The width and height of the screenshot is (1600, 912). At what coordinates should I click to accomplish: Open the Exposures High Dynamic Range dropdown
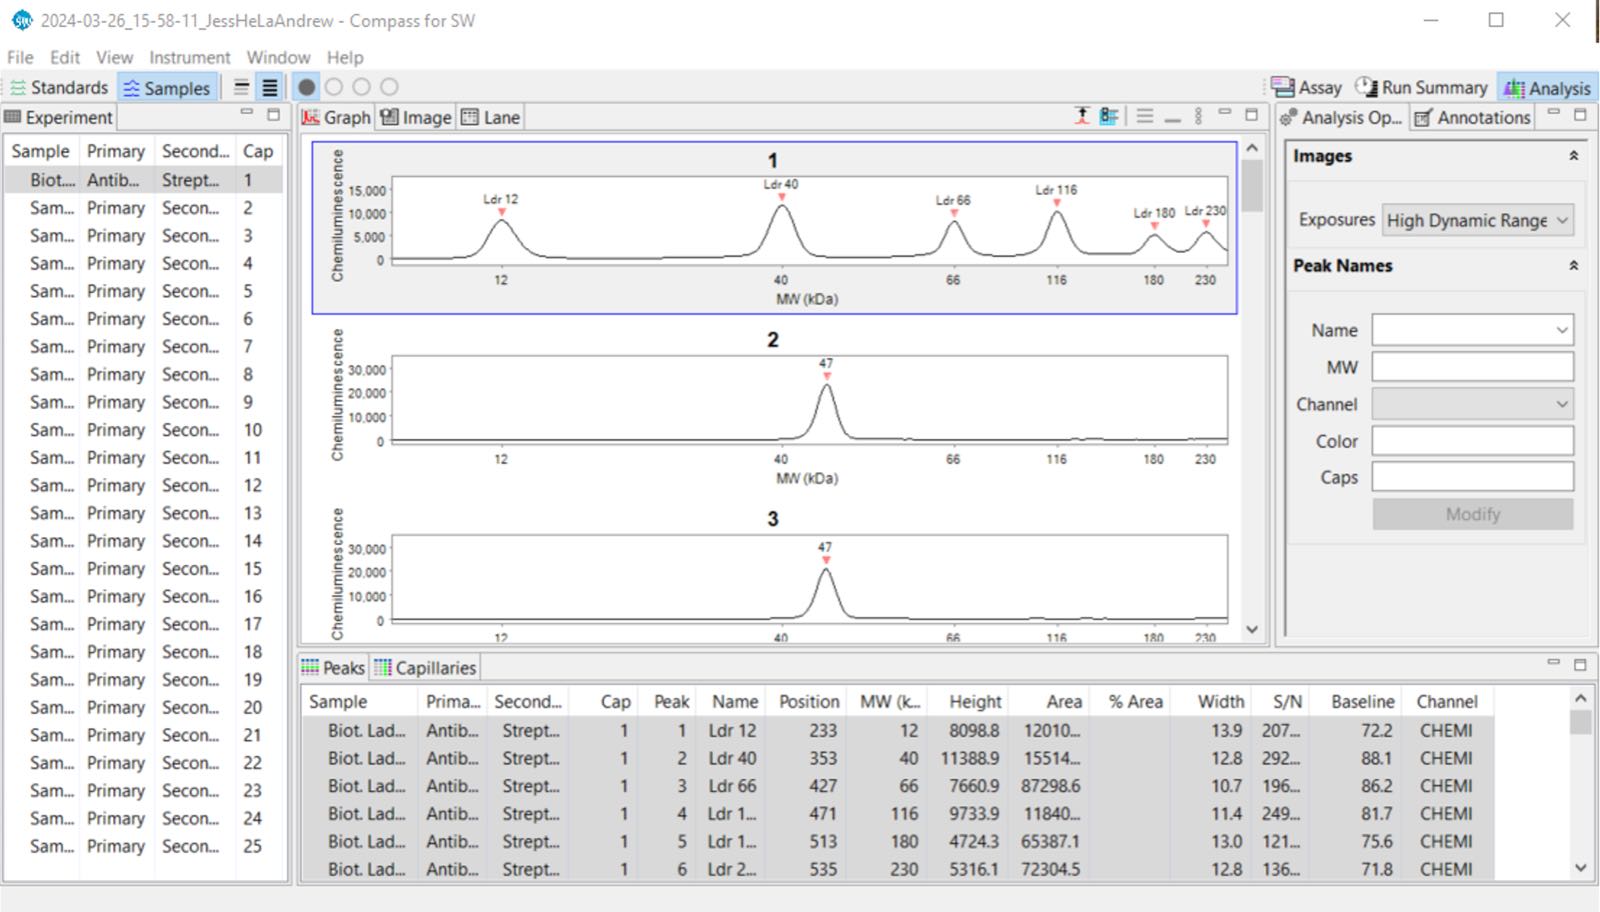click(1477, 220)
